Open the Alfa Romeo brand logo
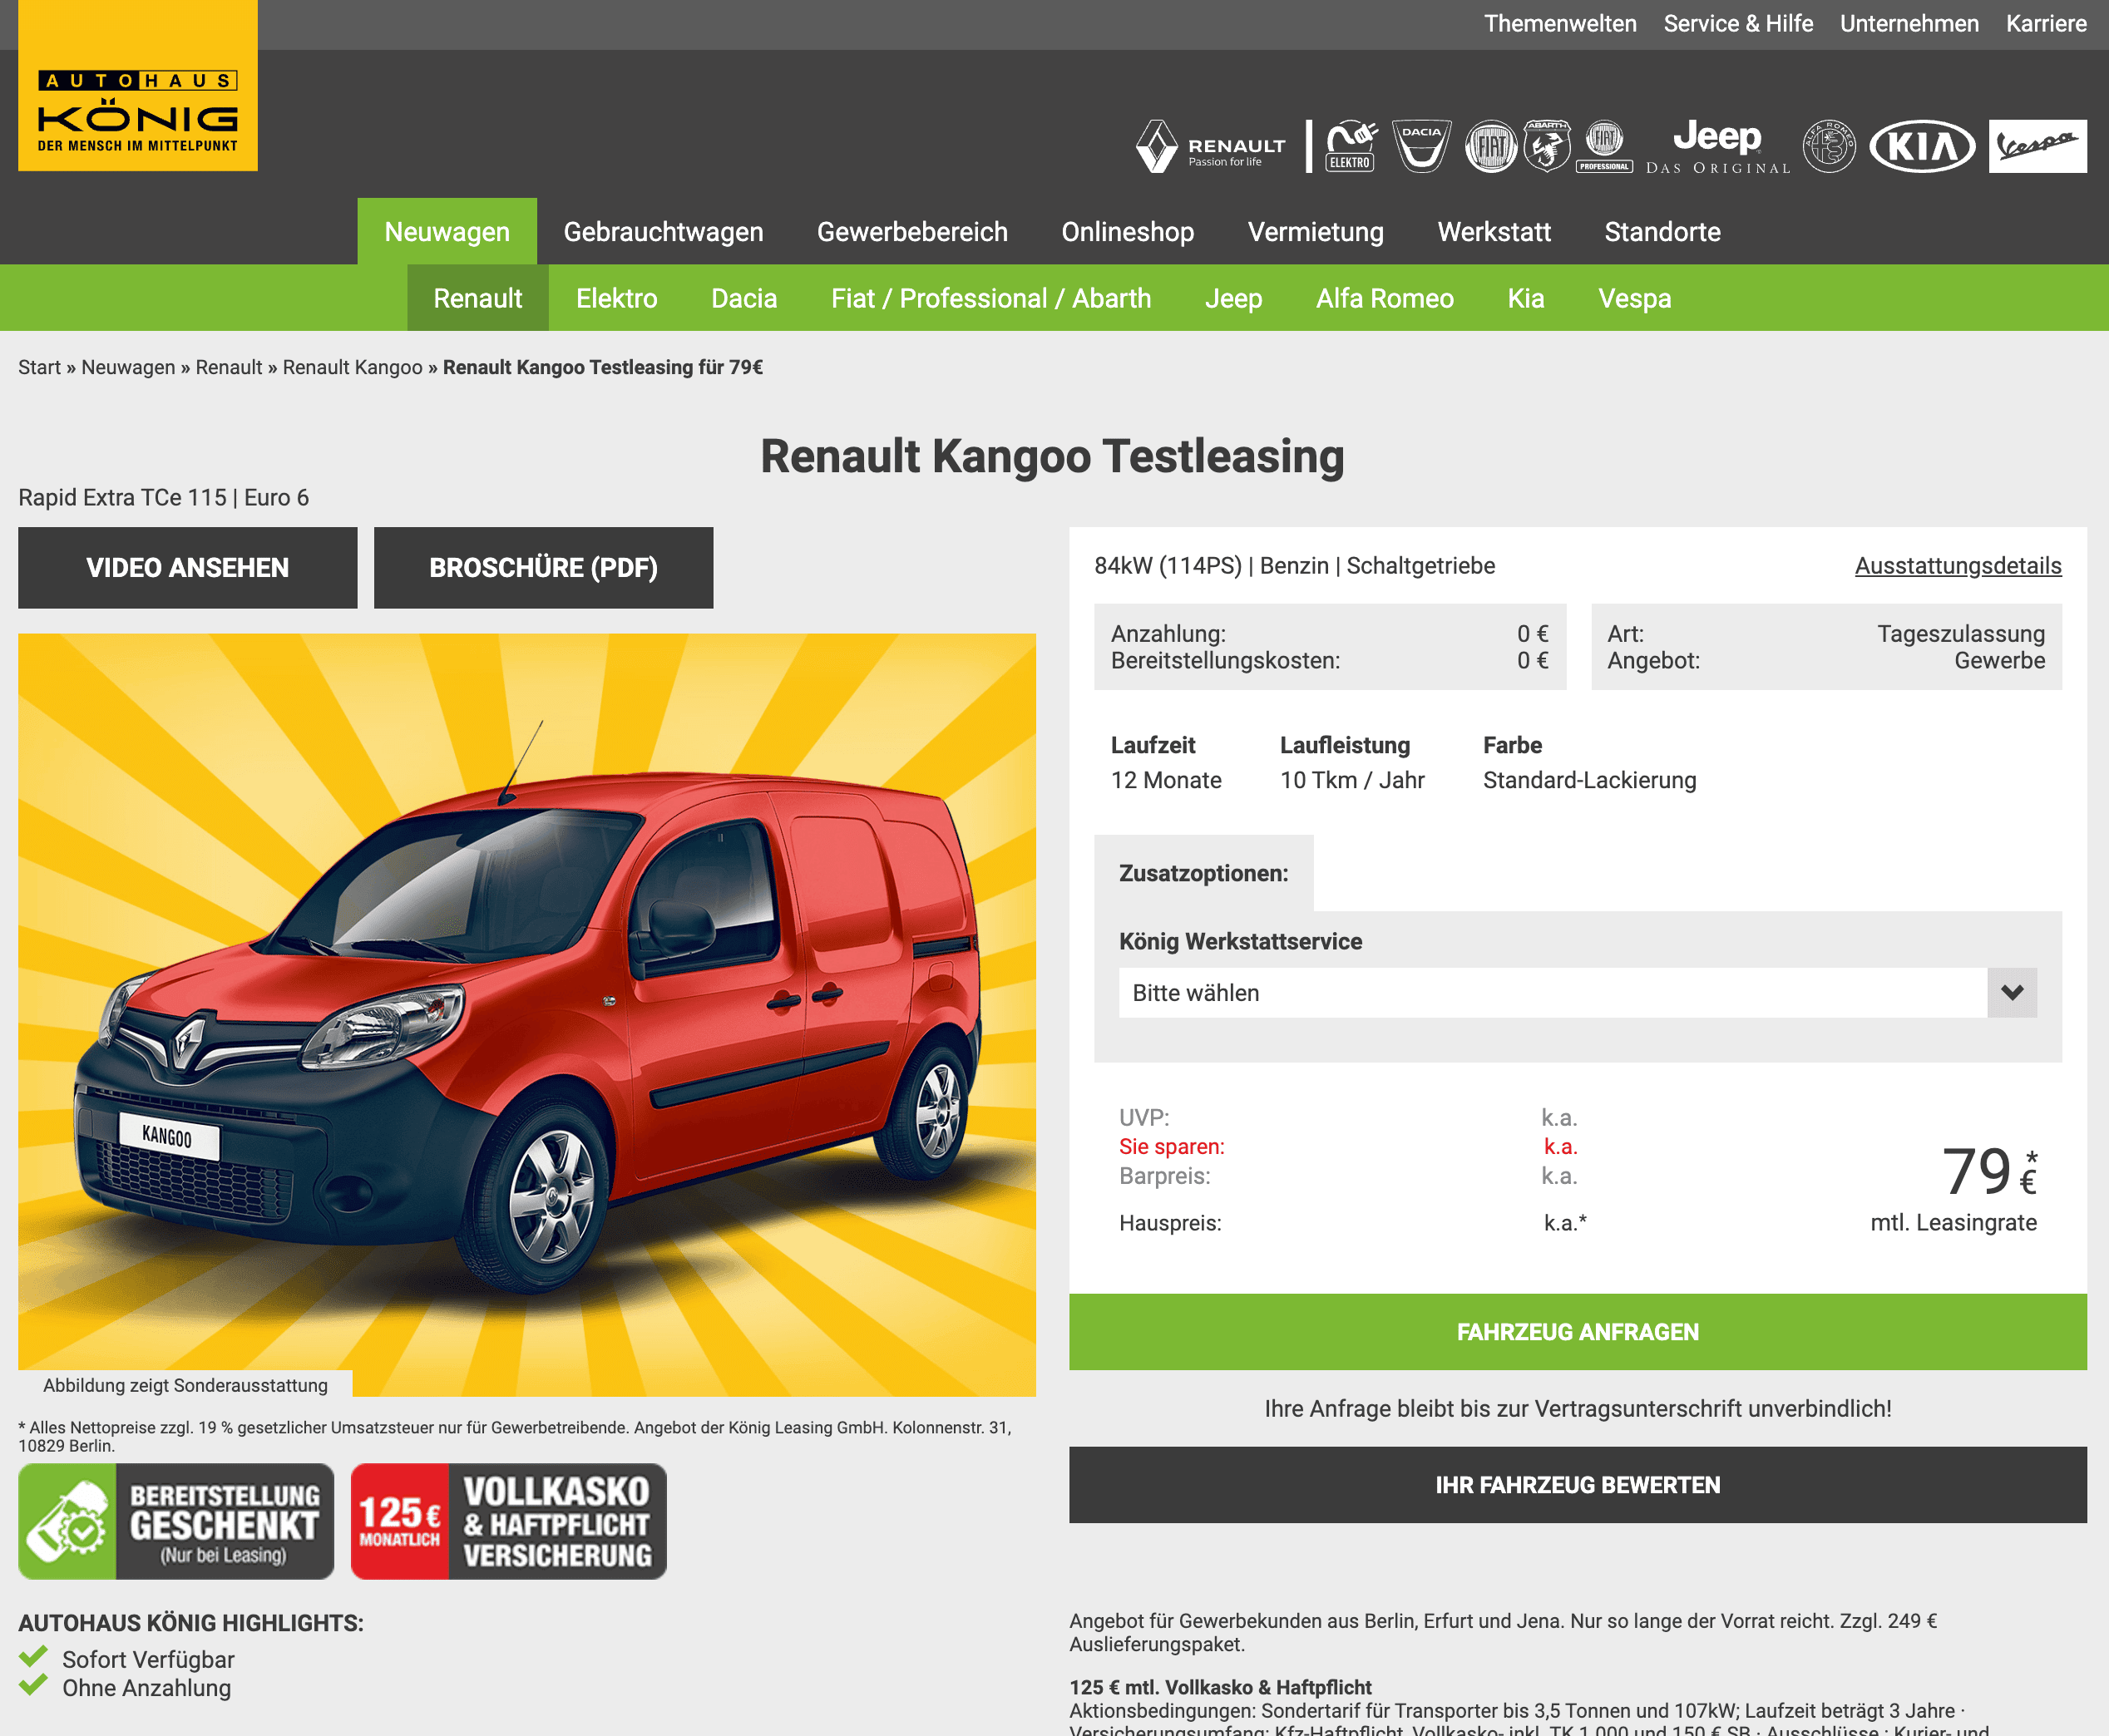2109x1736 pixels. [1829, 147]
